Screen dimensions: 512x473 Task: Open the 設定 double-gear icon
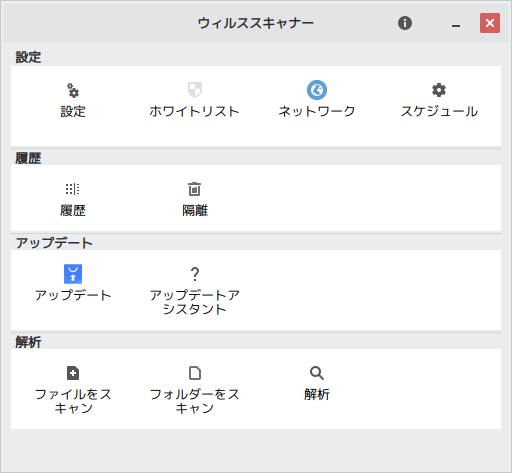pos(73,90)
